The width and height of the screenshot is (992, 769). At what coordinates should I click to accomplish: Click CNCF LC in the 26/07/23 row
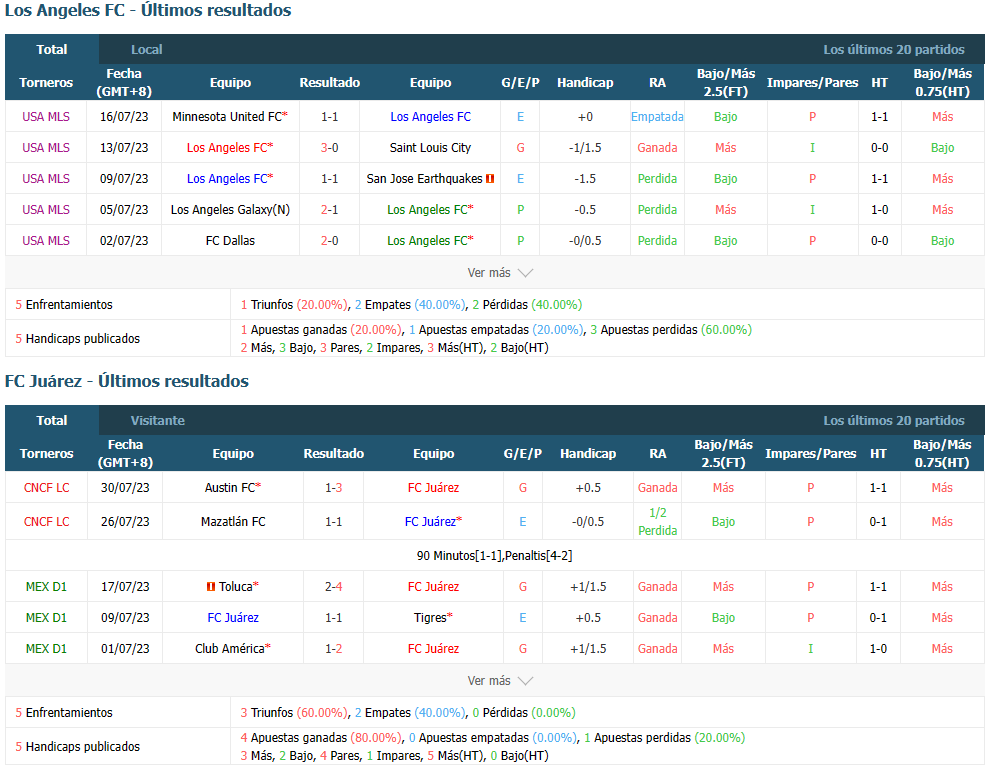pos(46,522)
